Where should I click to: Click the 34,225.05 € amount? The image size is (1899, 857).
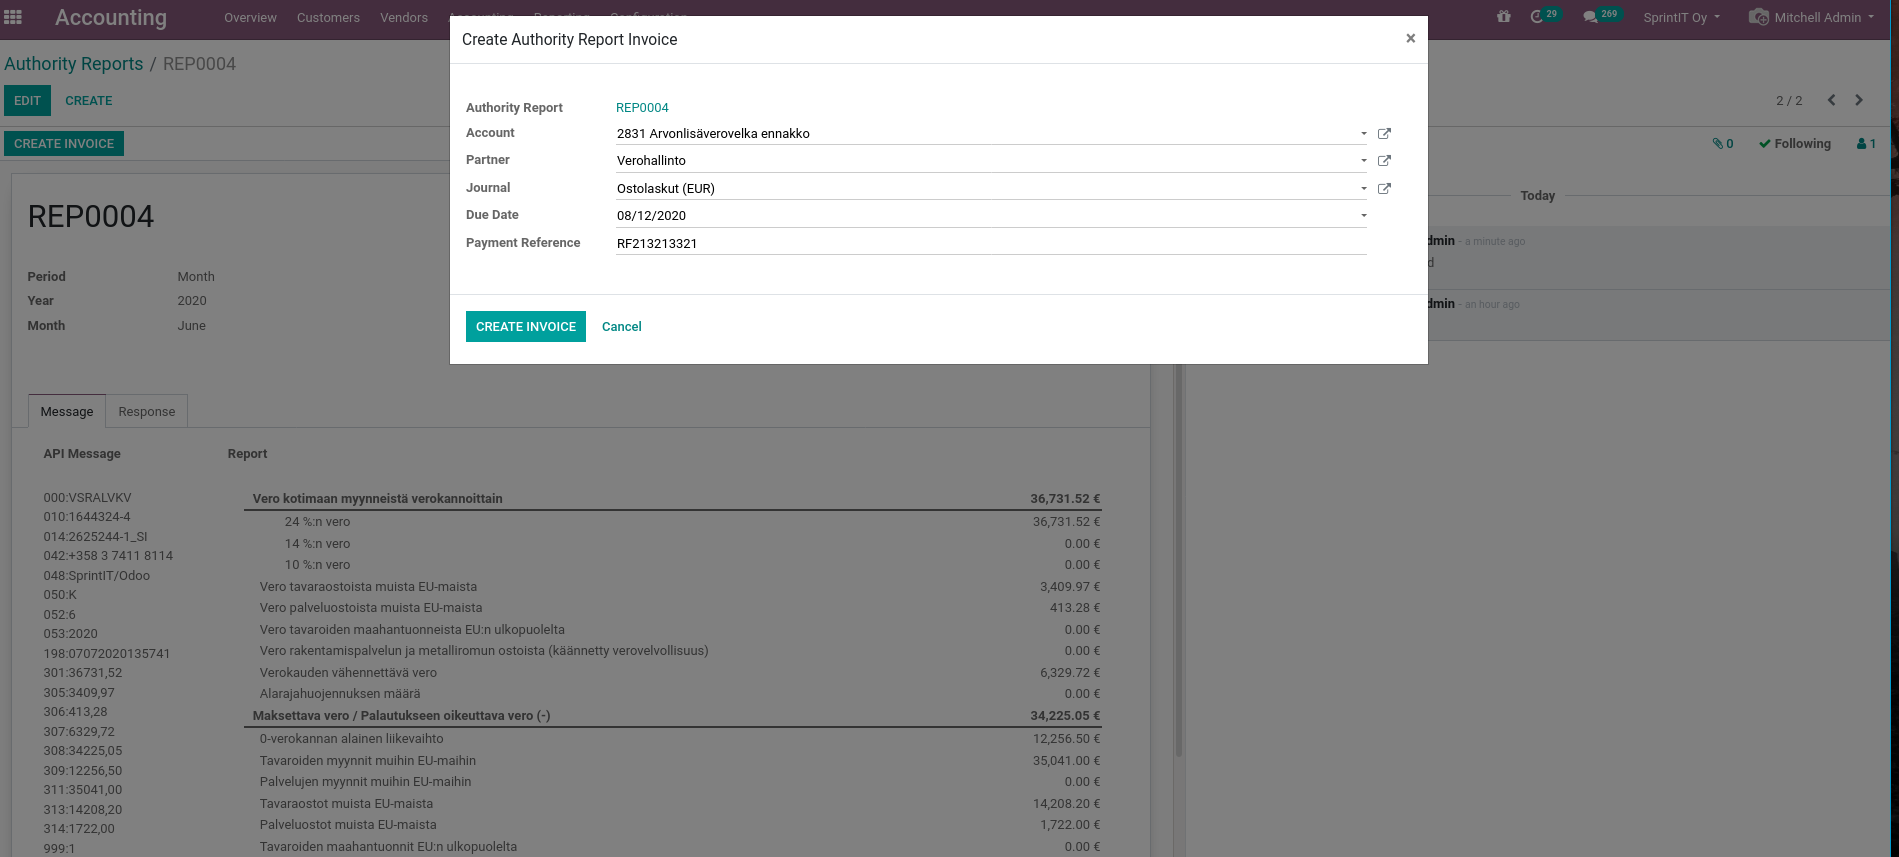click(1065, 715)
